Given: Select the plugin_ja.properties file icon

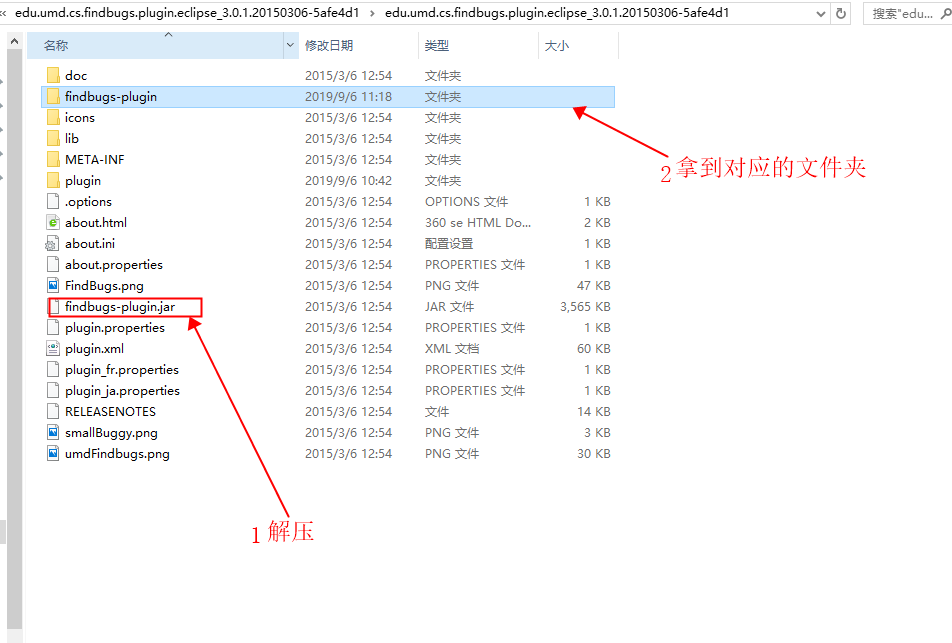Looking at the screenshot, I should click(53, 390).
